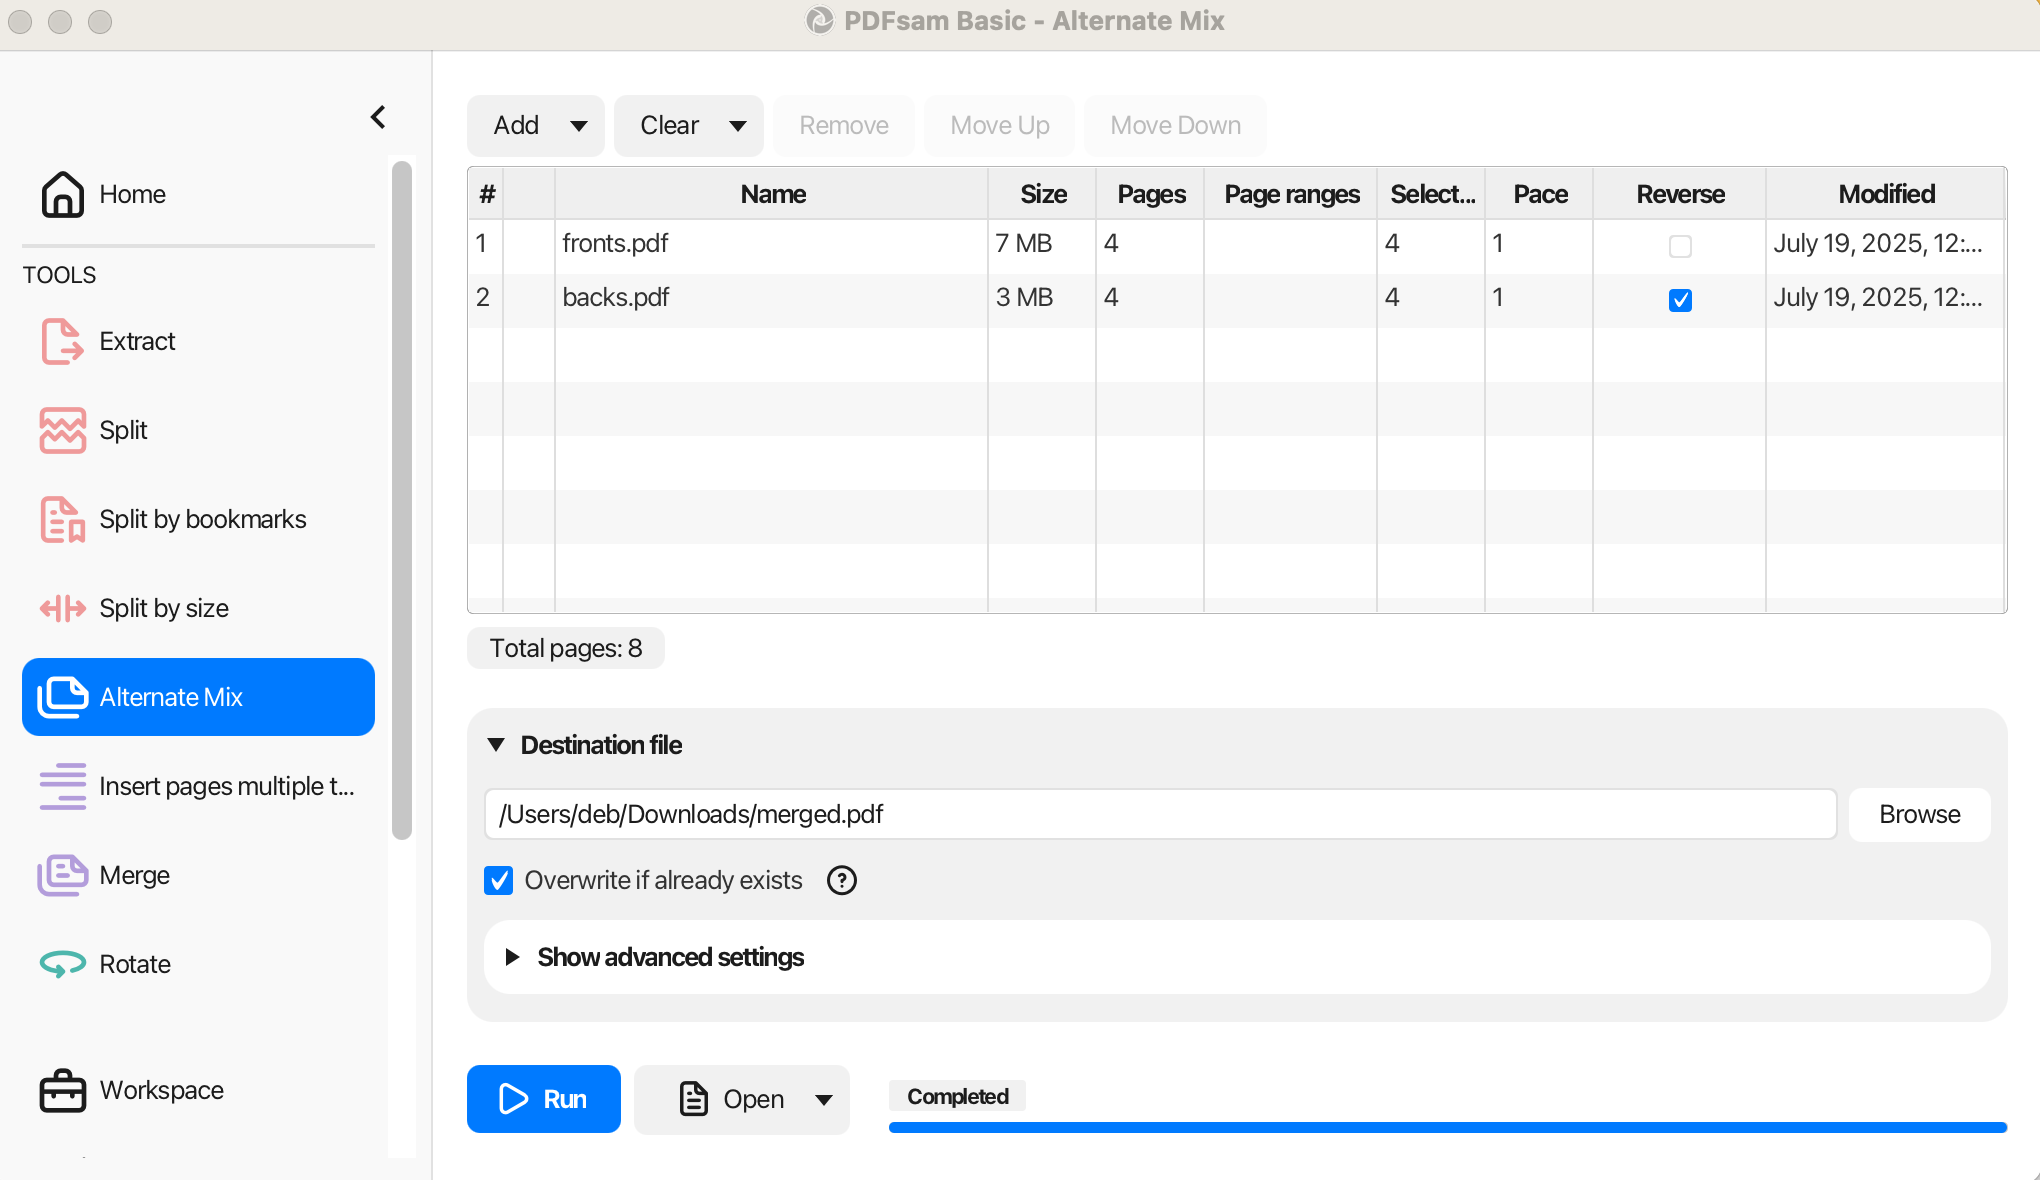Click the Home icon in sidebar
This screenshot has height=1180, width=2040.
62,194
